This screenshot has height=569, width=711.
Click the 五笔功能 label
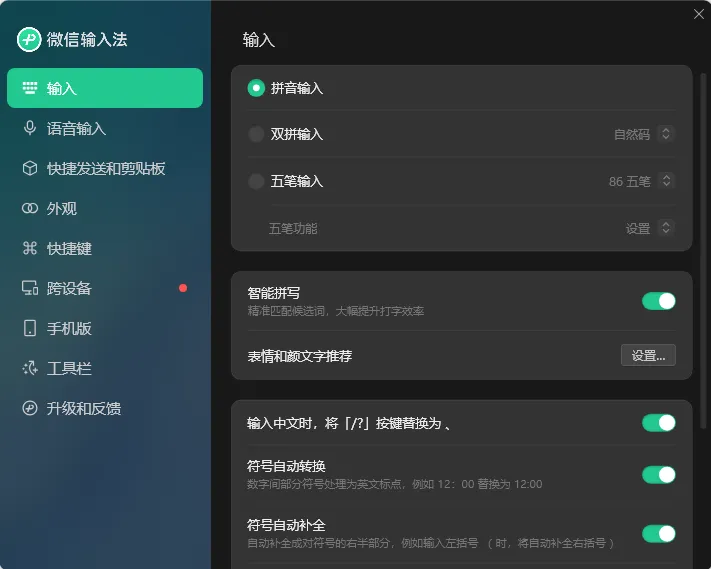coord(293,228)
